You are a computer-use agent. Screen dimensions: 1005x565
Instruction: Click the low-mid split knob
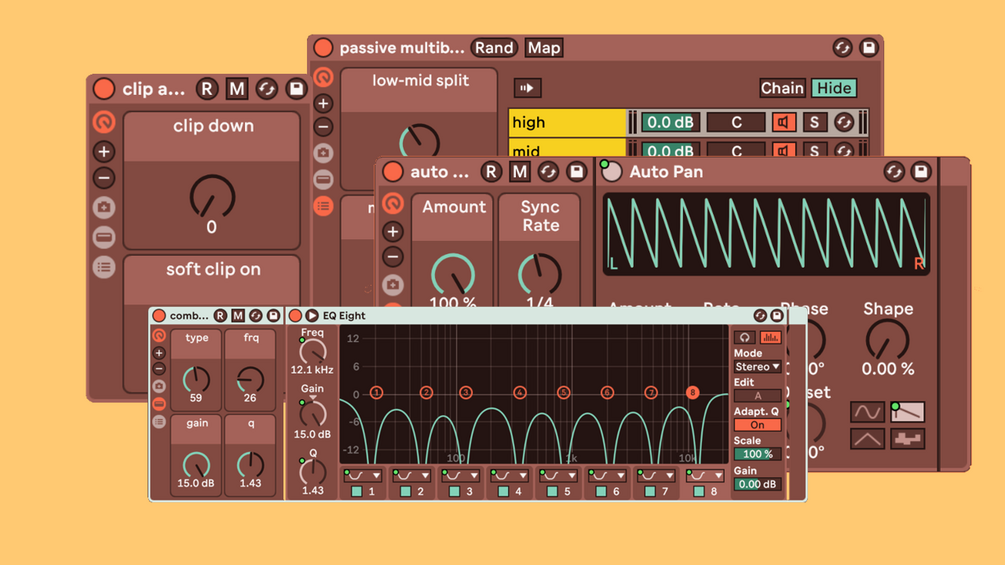[420, 141]
